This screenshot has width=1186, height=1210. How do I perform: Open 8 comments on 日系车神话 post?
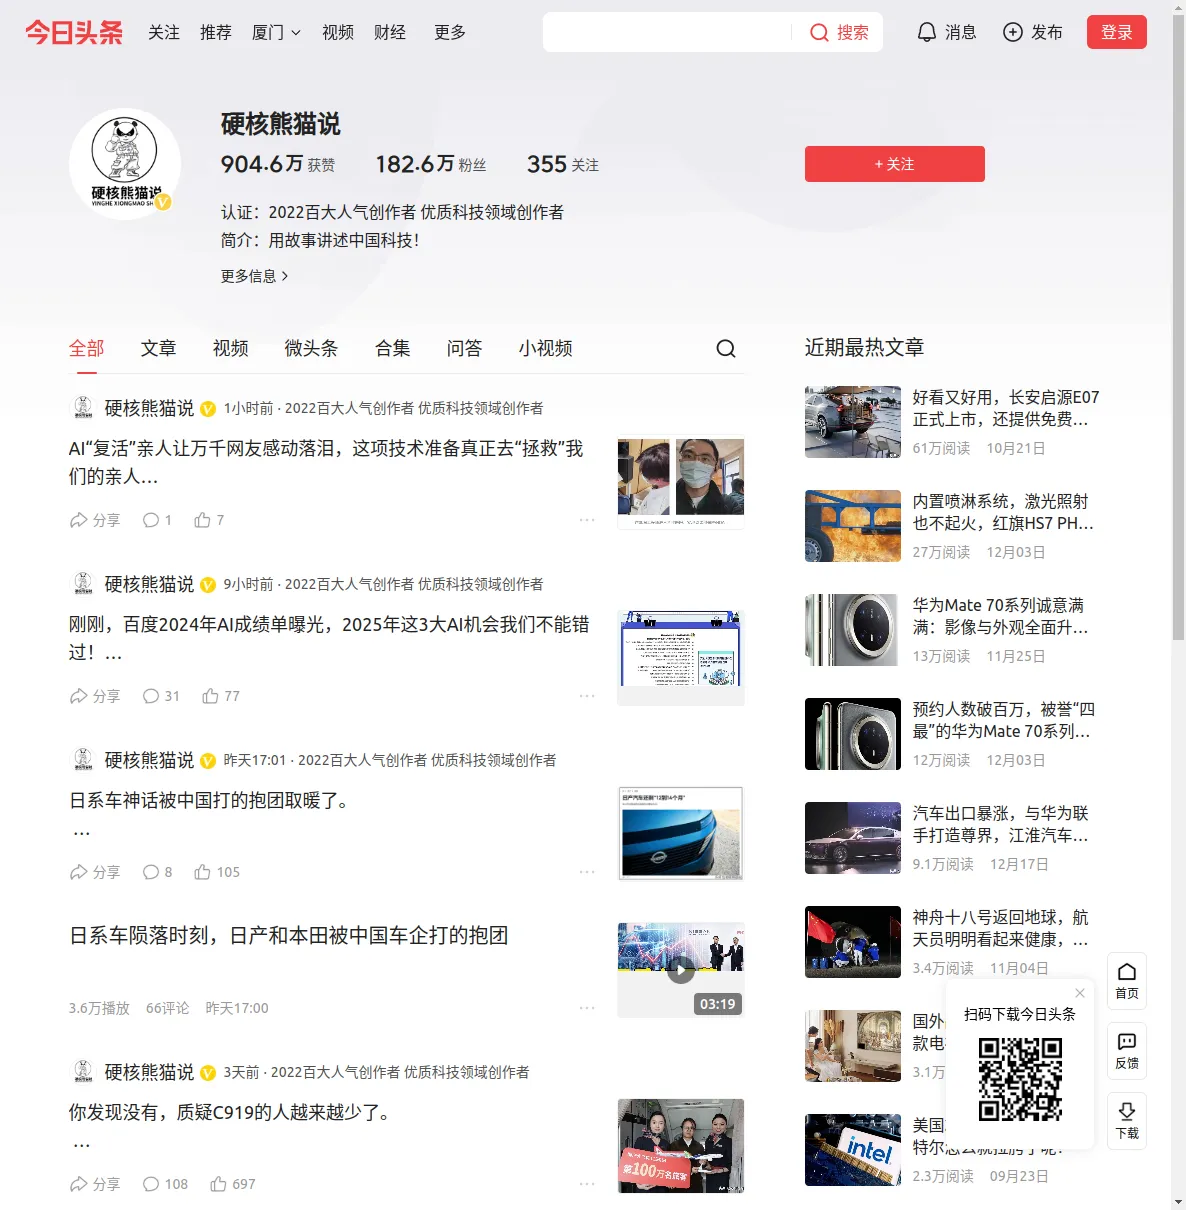coord(157,872)
